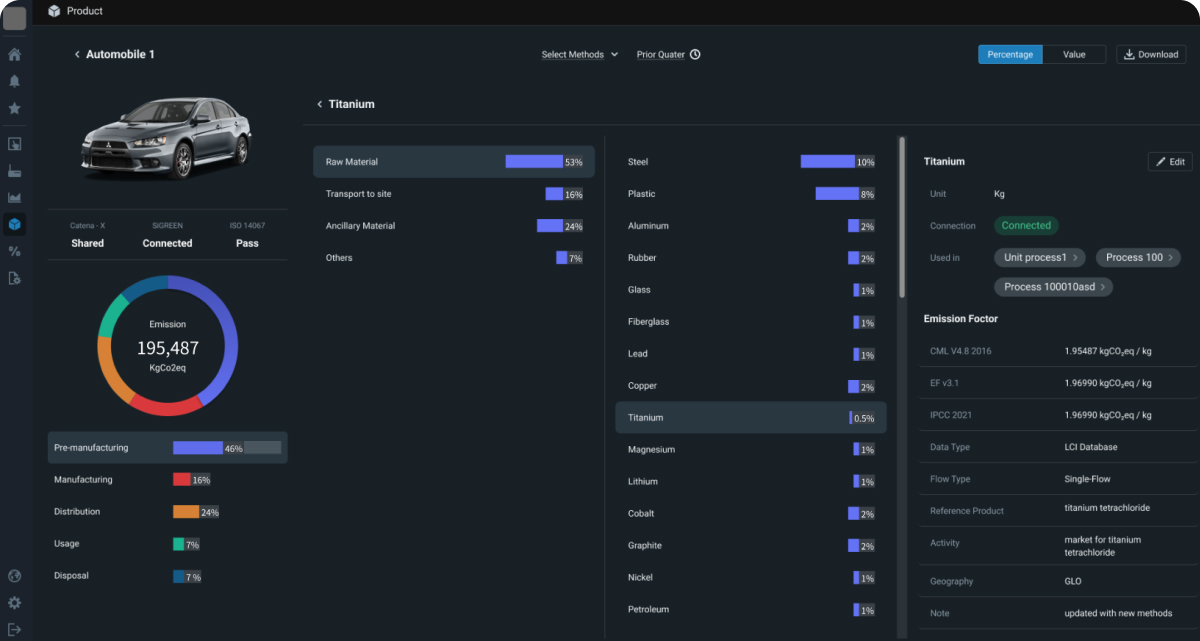Select the Usage stage row
Image resolution: width=1200 pixels, height=641 pixels.
167,544
